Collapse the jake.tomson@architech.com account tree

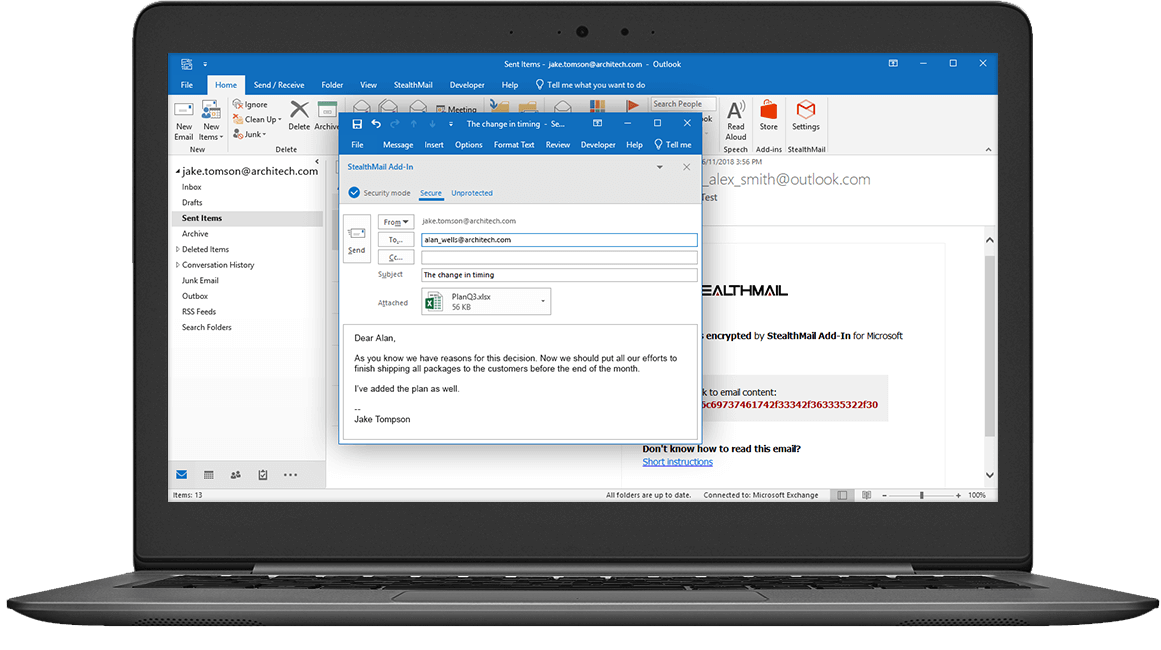178,172
